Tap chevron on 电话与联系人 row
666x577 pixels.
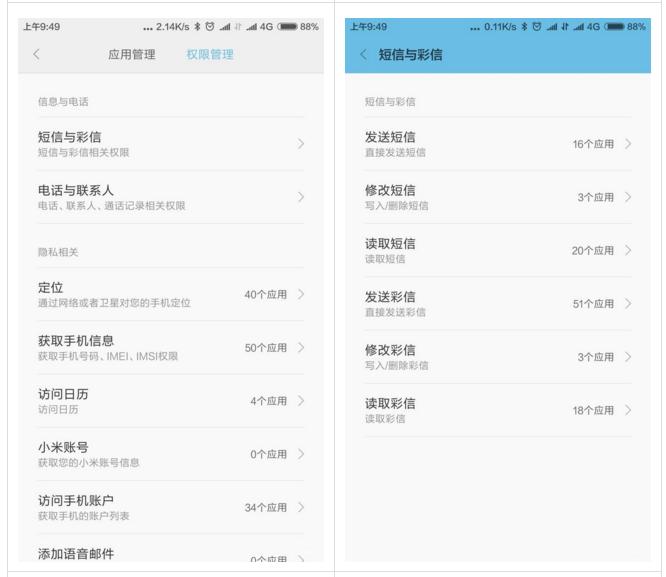click(301, 197)
